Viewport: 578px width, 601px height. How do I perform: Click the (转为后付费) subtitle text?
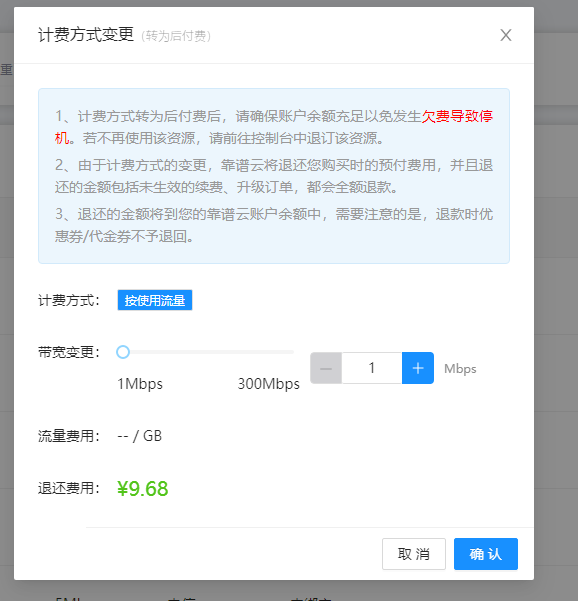[x=176, y=36]
